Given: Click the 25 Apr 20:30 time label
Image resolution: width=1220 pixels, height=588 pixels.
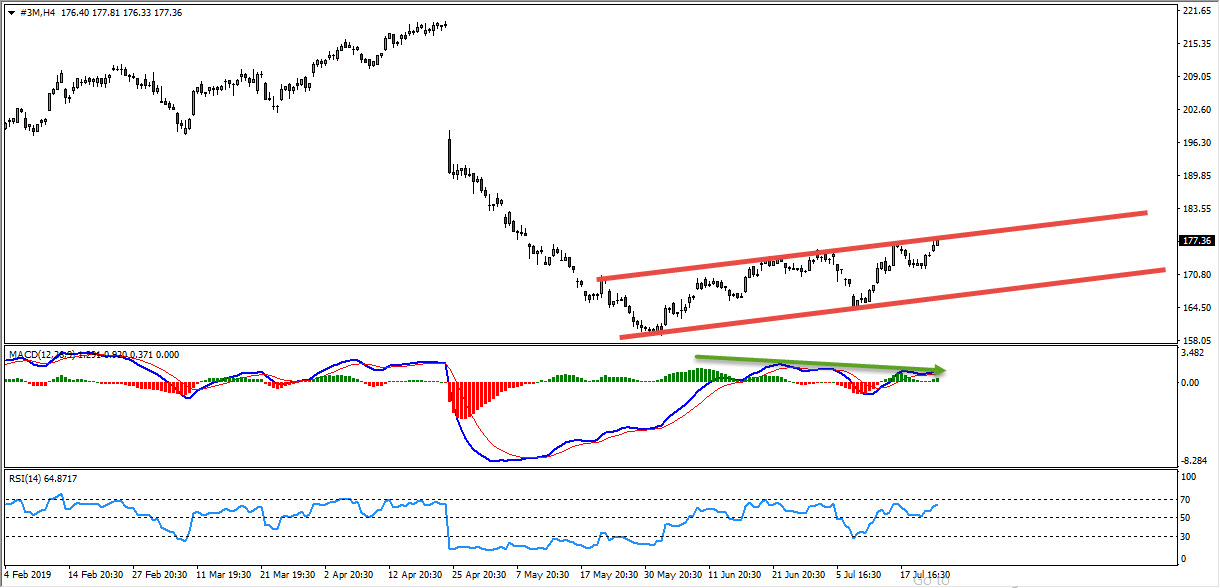Looking at the screenshot, I should (479, 575).
